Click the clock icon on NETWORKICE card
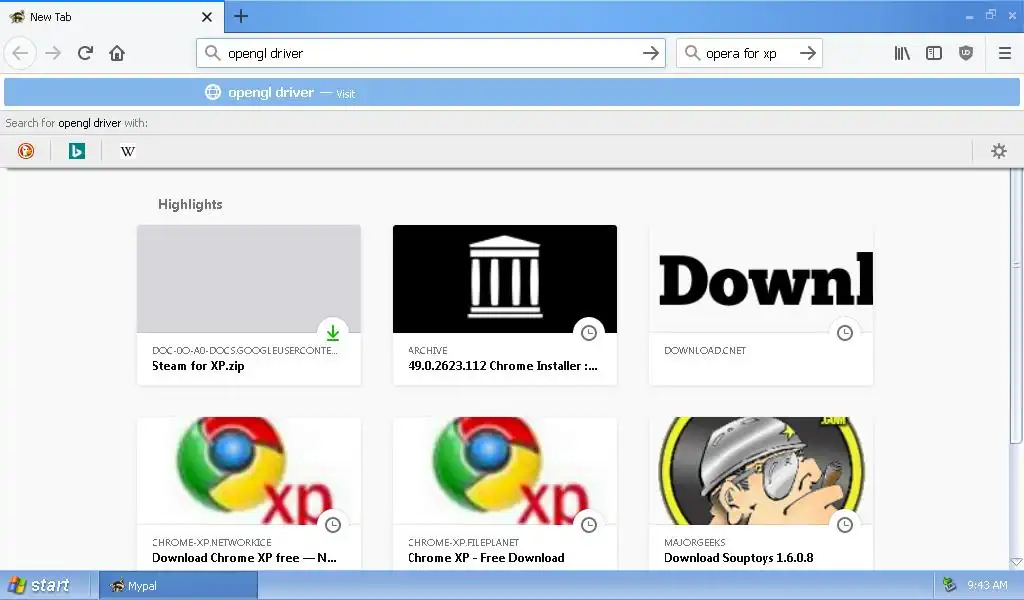The width and height of the screenshot is (1024, 600). click(x=333, y=525)
